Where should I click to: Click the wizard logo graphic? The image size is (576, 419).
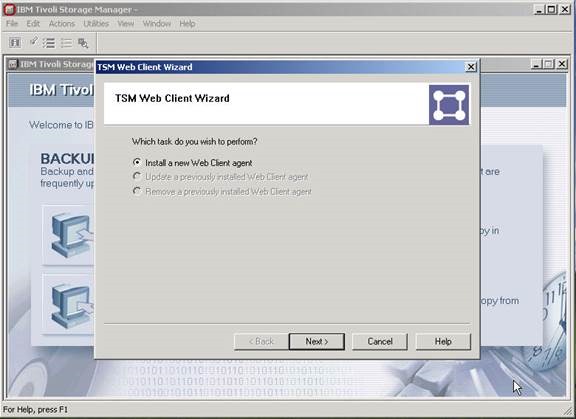click(449, 105)
